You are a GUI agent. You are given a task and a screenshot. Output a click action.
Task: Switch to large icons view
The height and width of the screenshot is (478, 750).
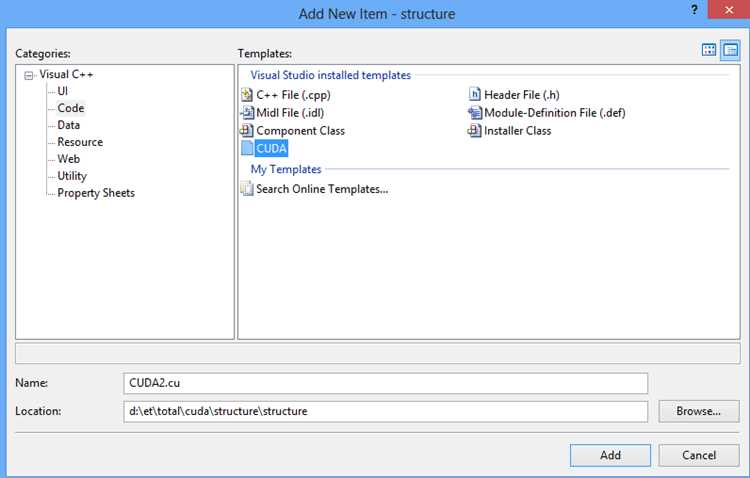pyautogui.click(x=709, y=50)
